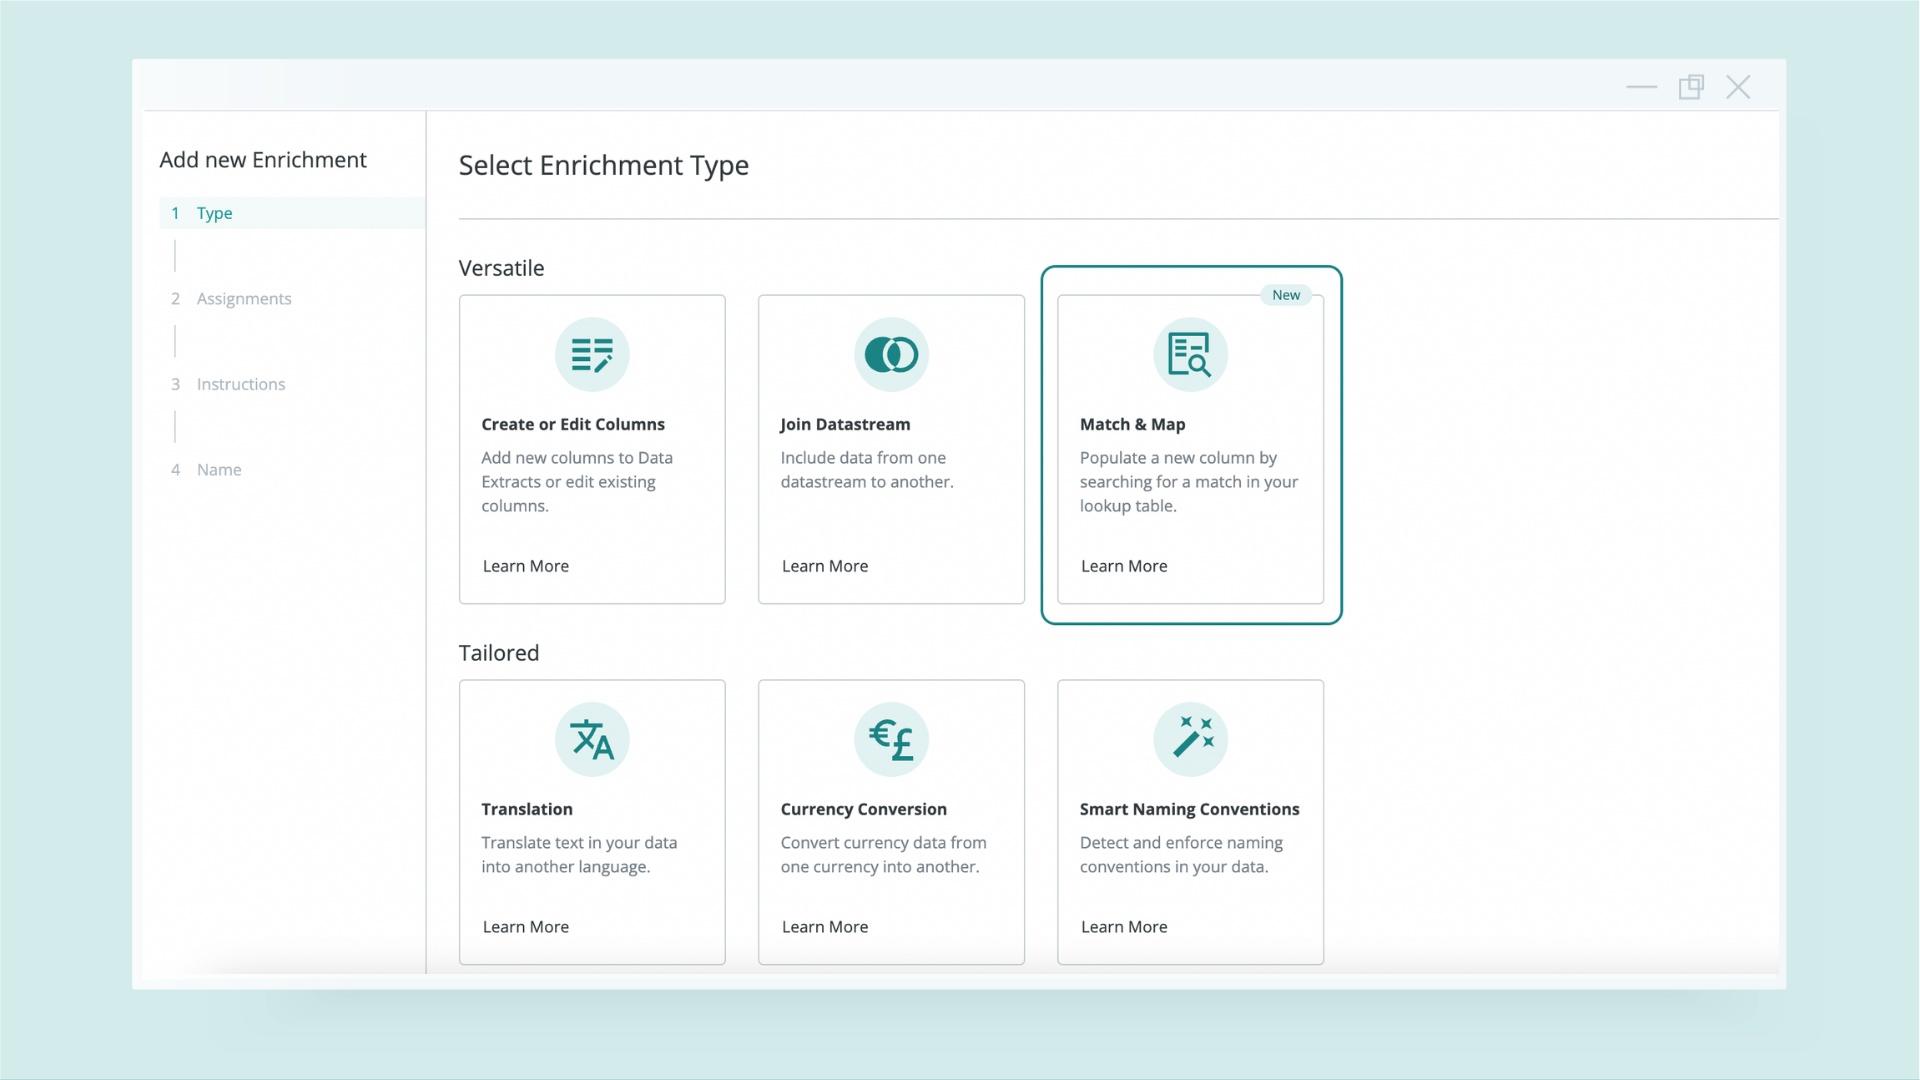Viewport: 1920px width, 1080px height.
Task: Restore the dialog window size
Action: 1691,87
